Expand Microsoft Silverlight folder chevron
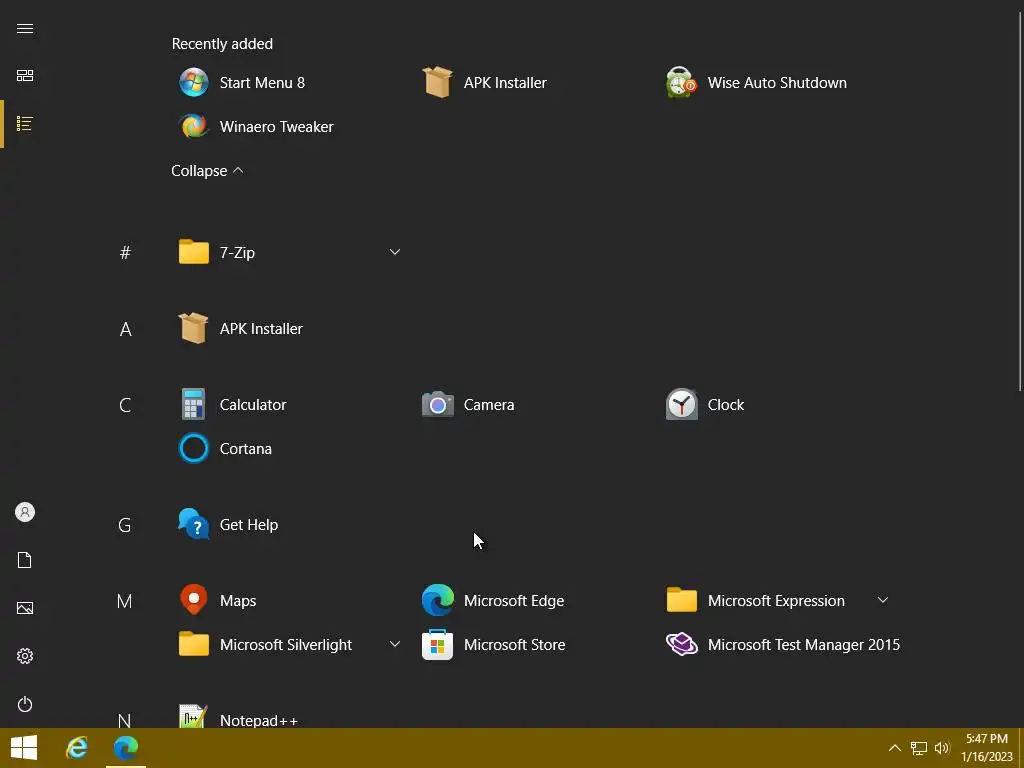 pos(394,643)
